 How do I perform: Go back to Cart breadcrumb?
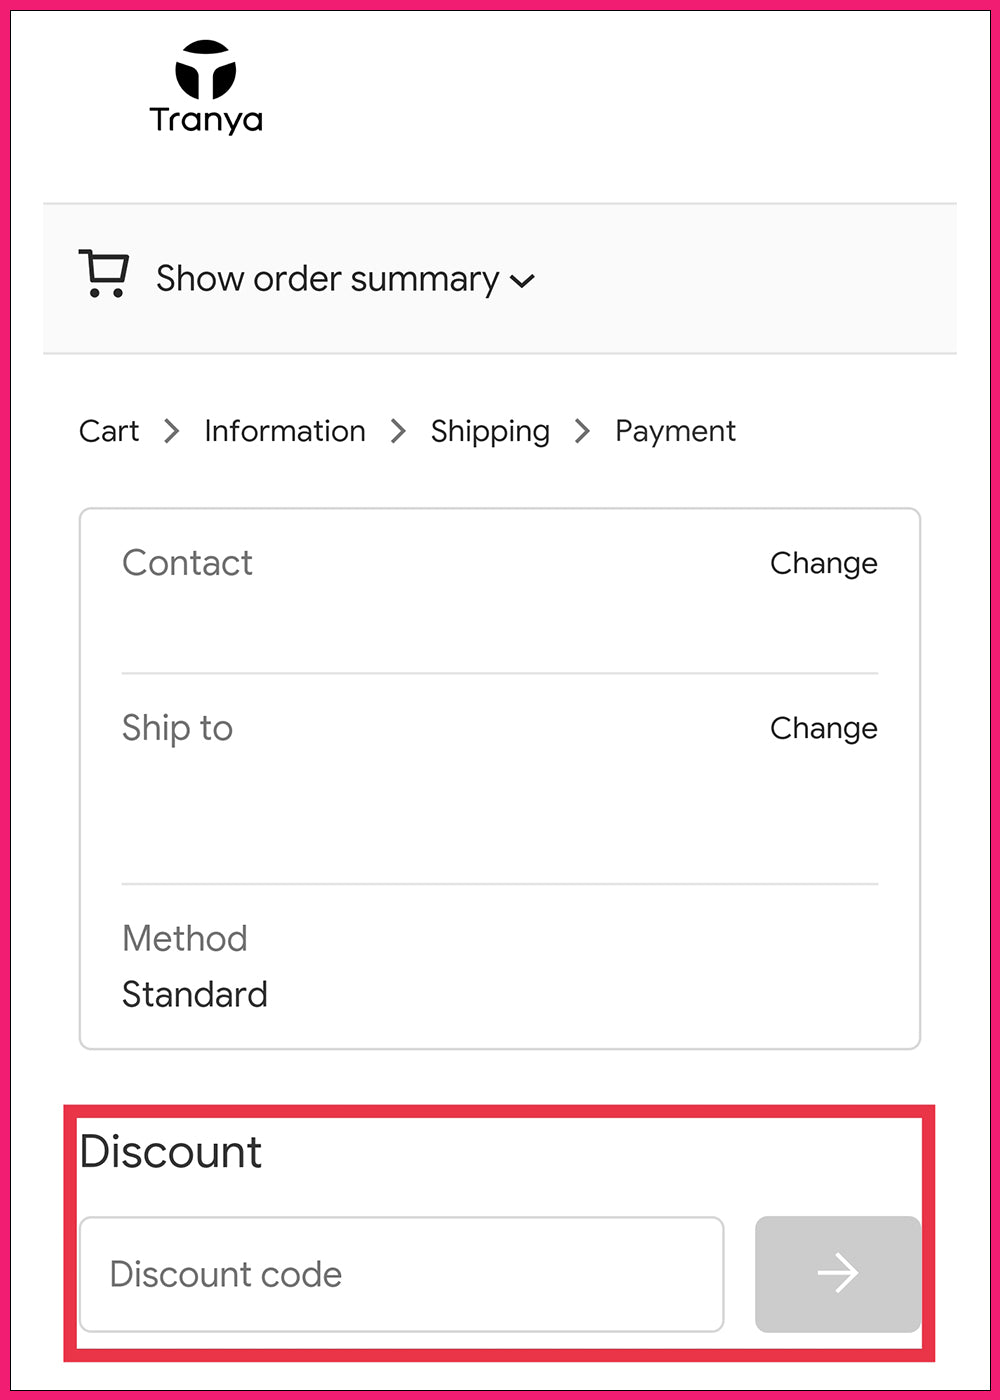109,431
